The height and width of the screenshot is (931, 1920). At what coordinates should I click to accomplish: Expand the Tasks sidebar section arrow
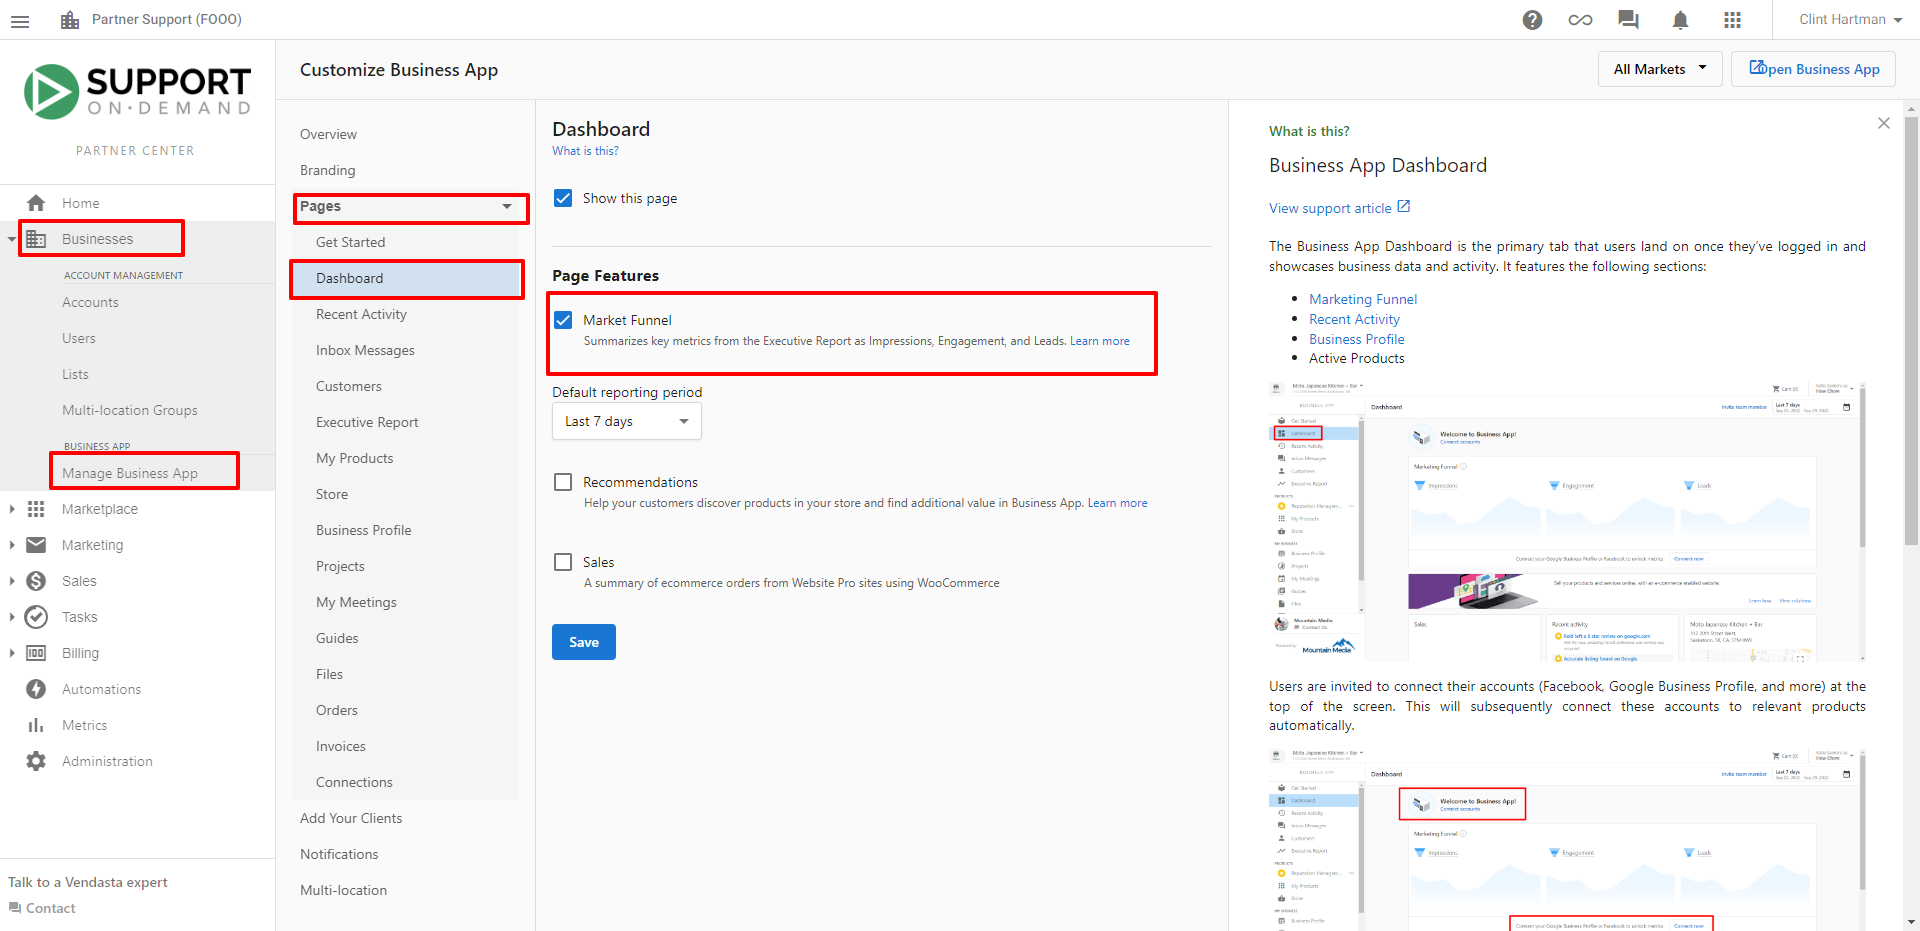point(12,617)
